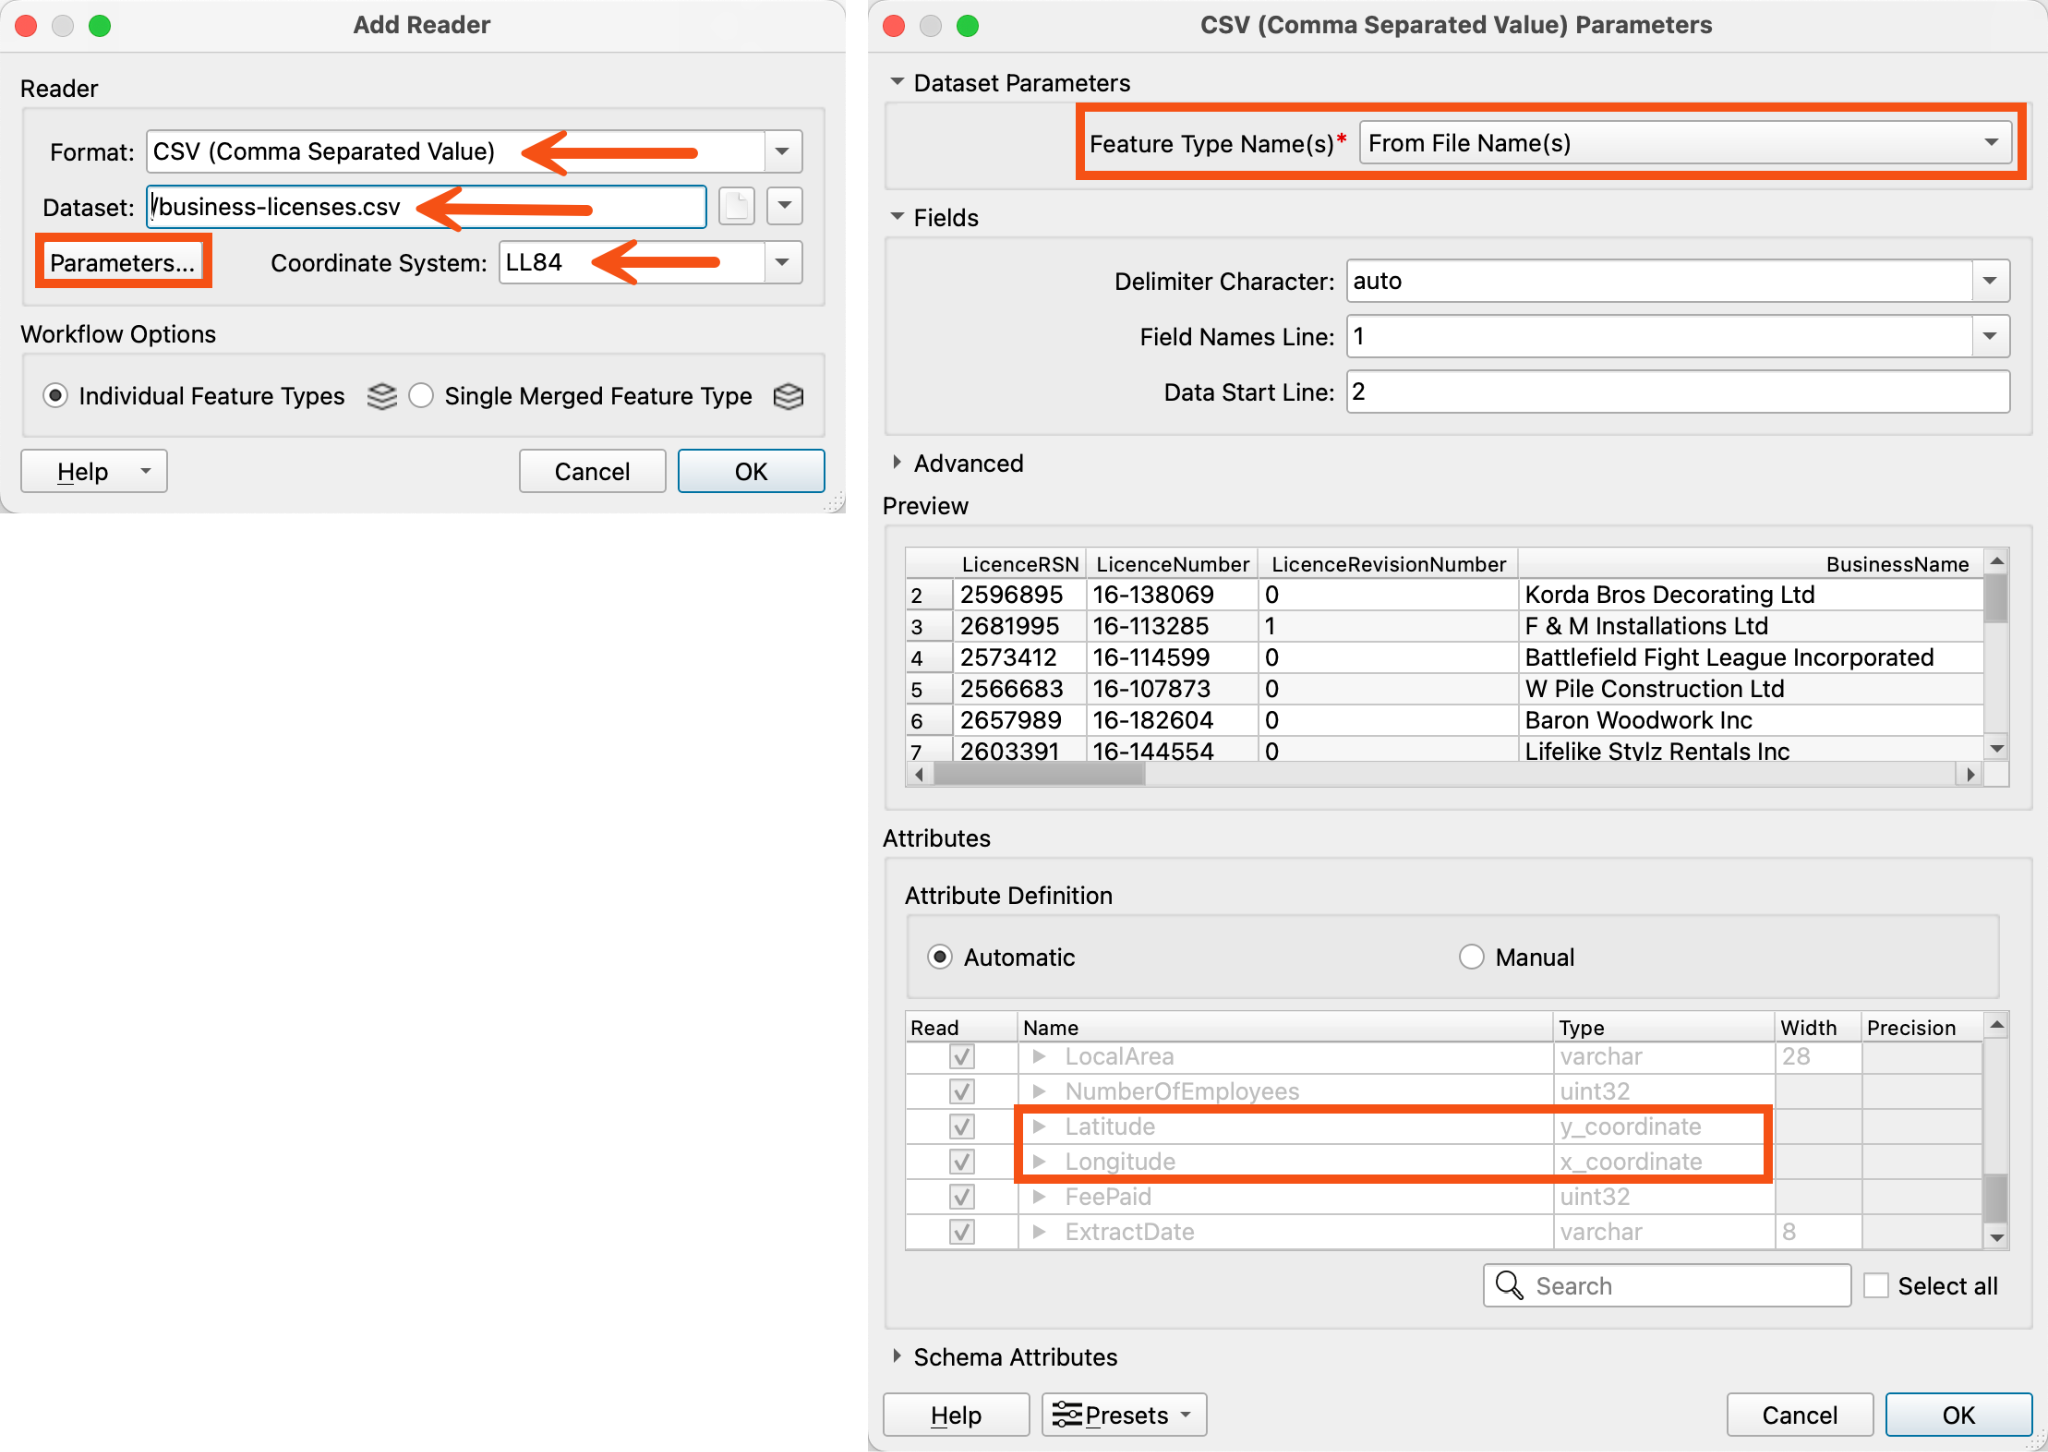The width and height of the screenshot is (2048, 1452).
Task: Click Help in CSV Parameters dialog
Action: point(956,1415)
